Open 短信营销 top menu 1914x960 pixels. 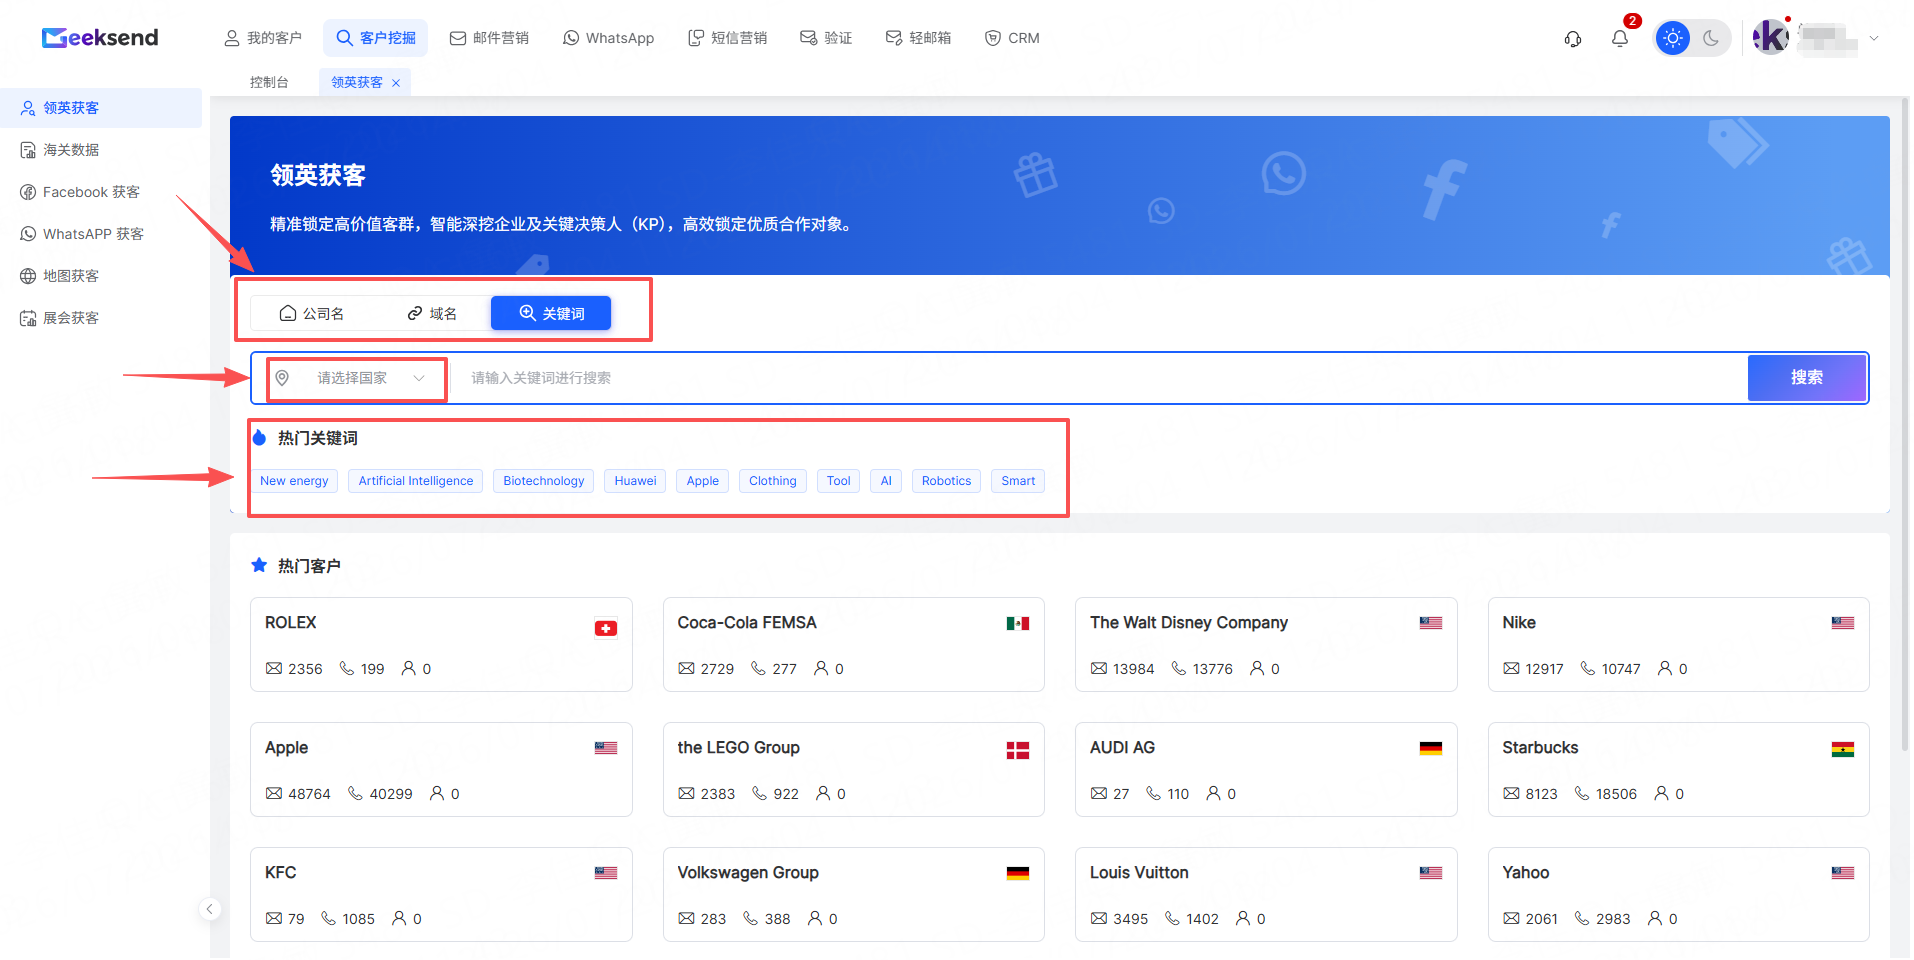pos(727,38)
